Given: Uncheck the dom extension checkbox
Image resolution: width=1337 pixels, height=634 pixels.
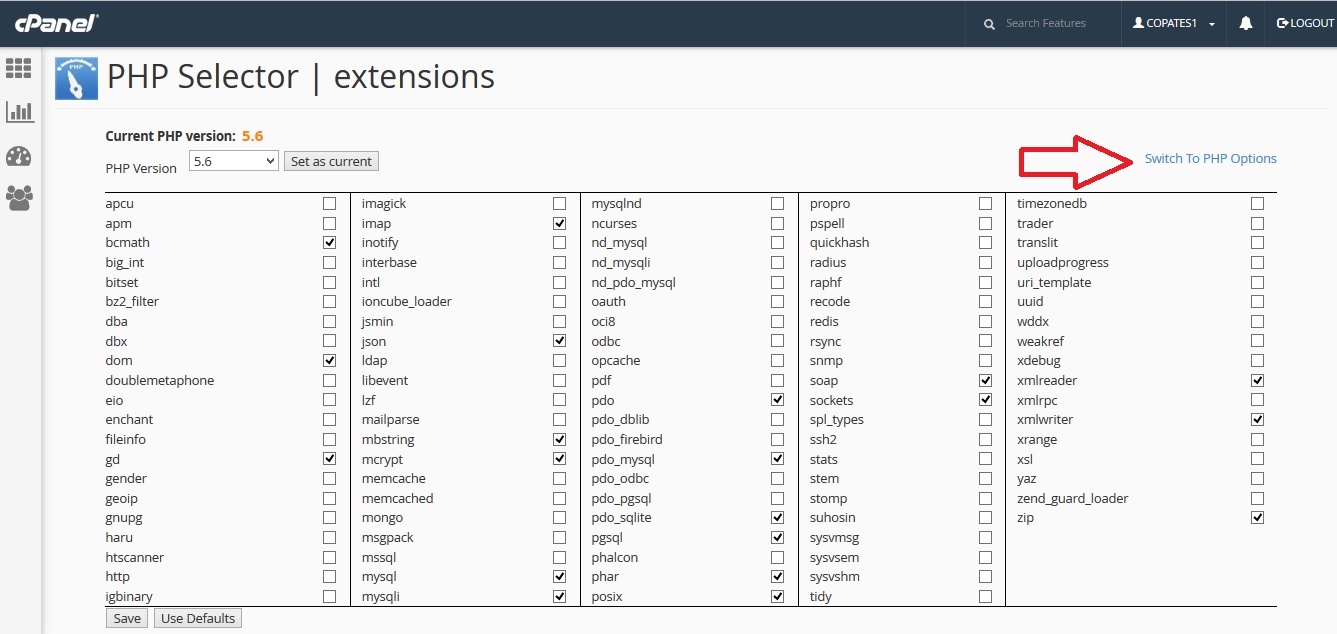Looking at the screenshot, I should (329, 360).
